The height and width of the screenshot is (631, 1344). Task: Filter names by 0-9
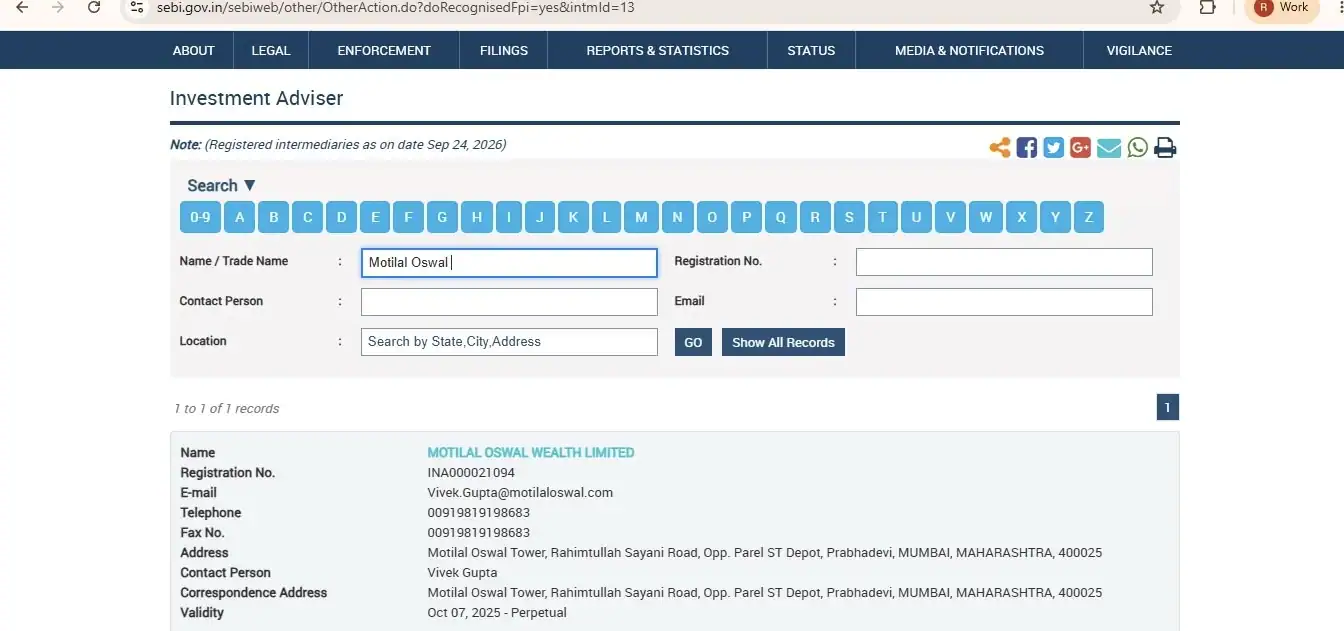(x=200, y=217)
